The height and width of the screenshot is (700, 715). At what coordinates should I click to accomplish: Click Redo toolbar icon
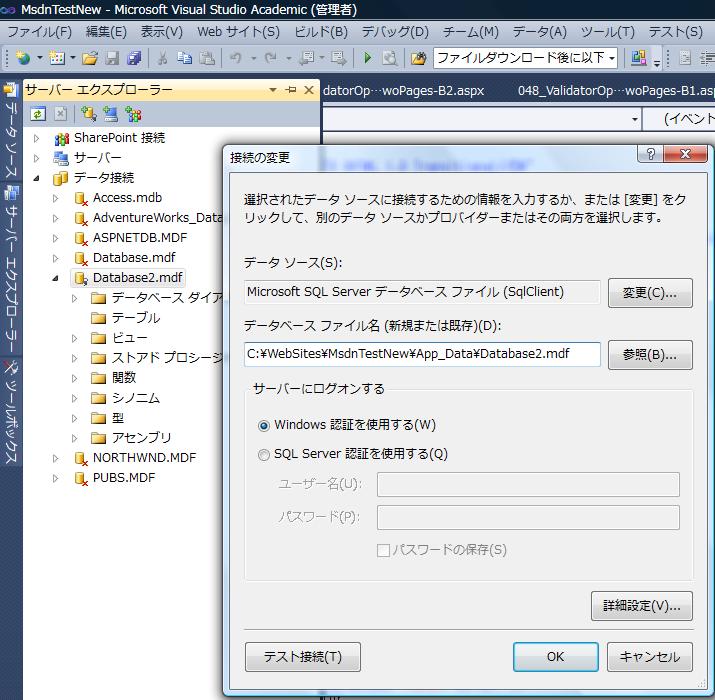coord(271,58)
